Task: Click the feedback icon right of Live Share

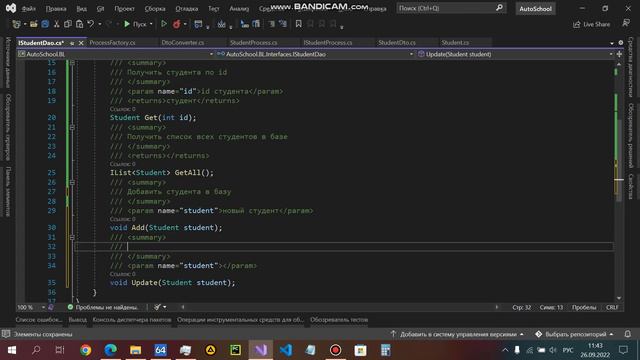Action: click(626, 24)
